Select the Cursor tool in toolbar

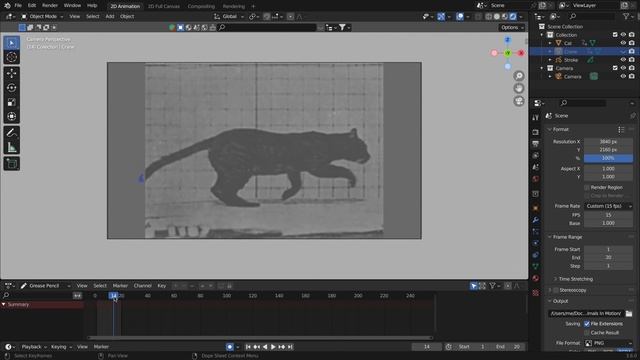coord(11,57)
